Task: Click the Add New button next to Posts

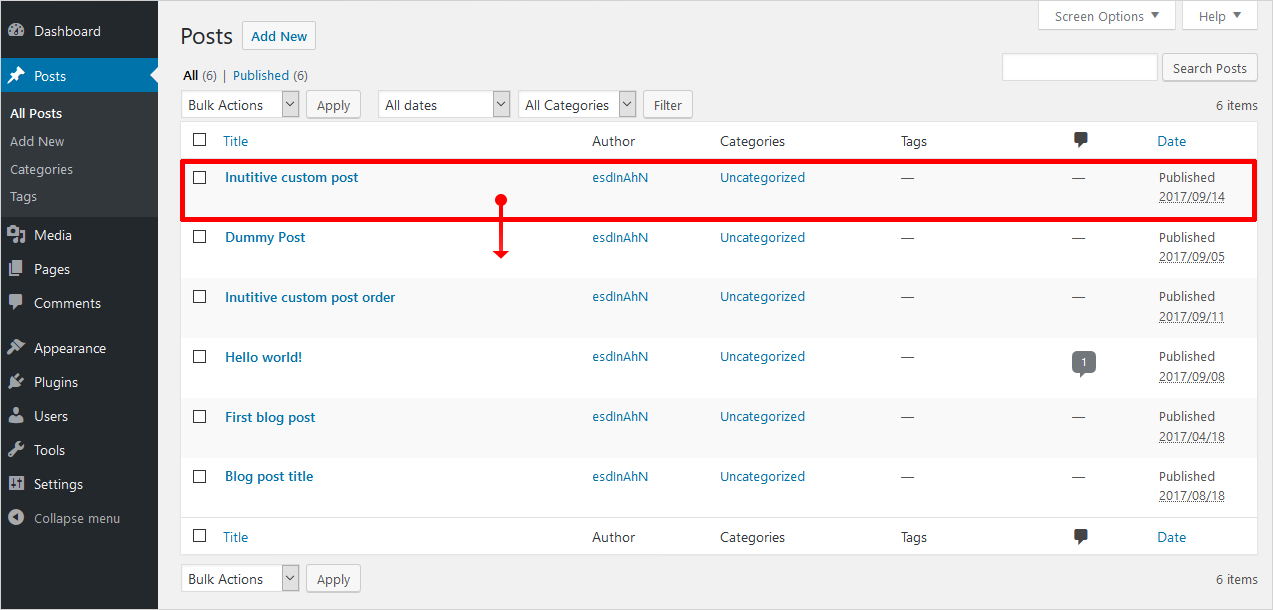Action: tap(279, 36)
